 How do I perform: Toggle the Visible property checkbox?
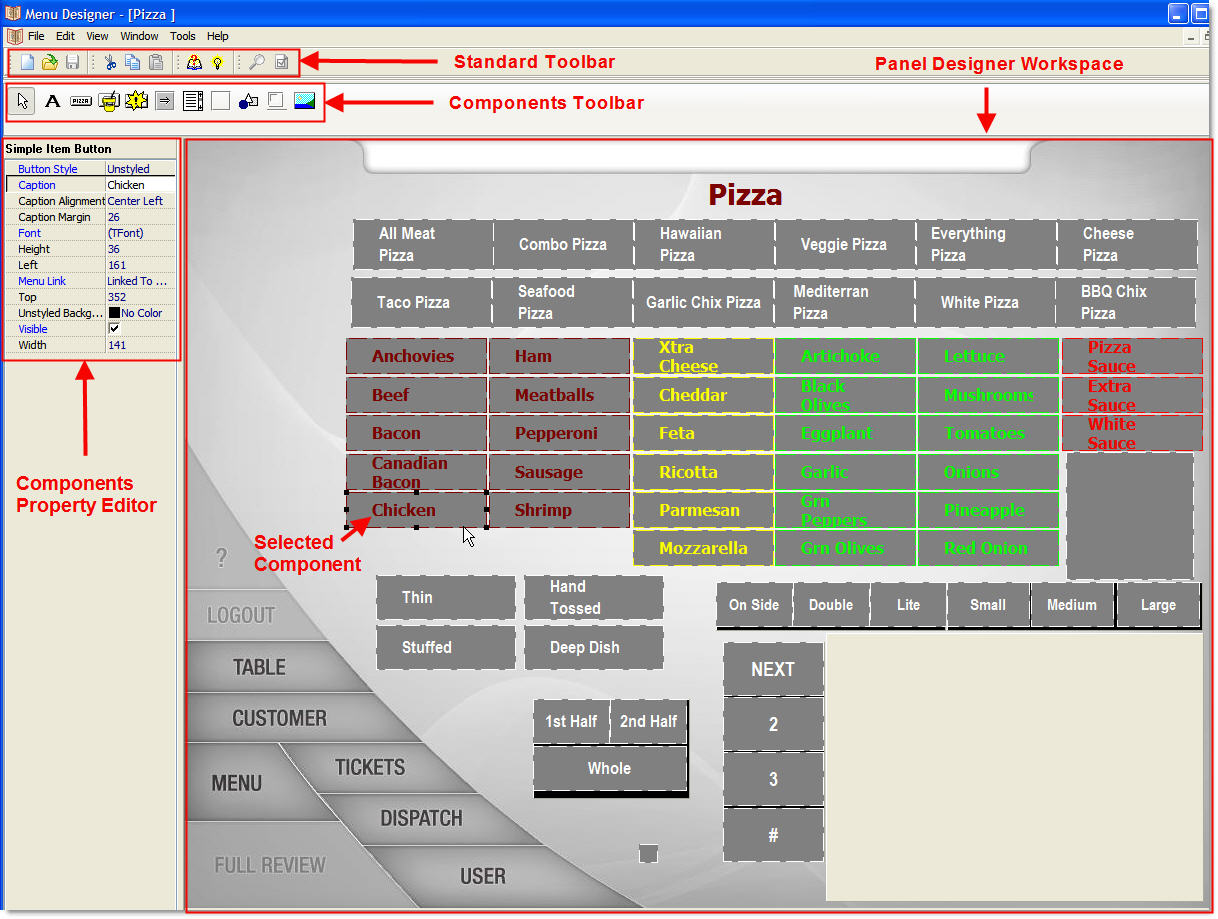pos(114,329)
